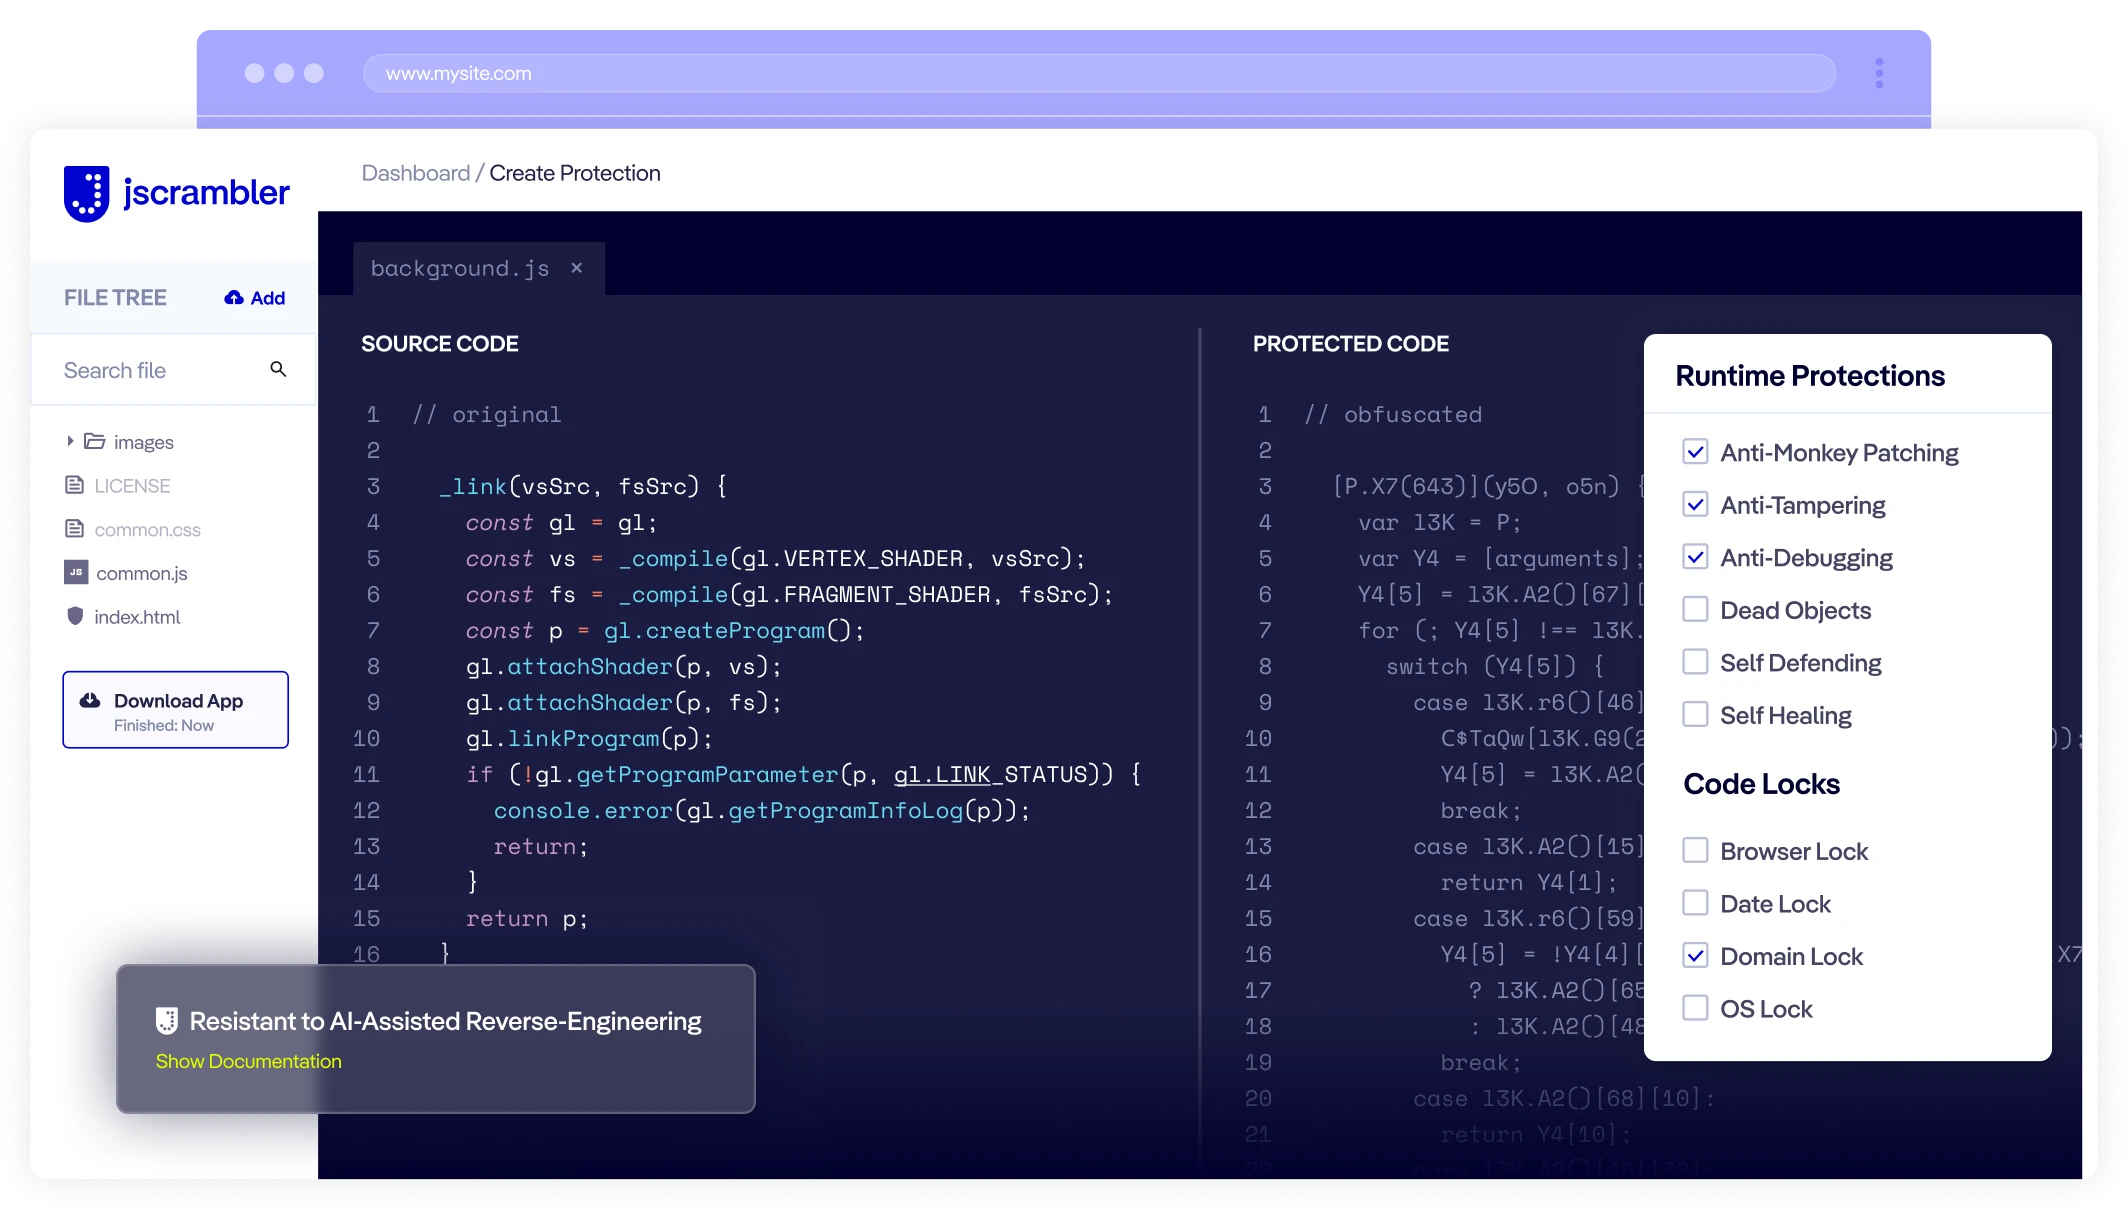Open the Show Documentation link
The height and width of the screenshot is (1210, 2128).
tap(248, 1061)
